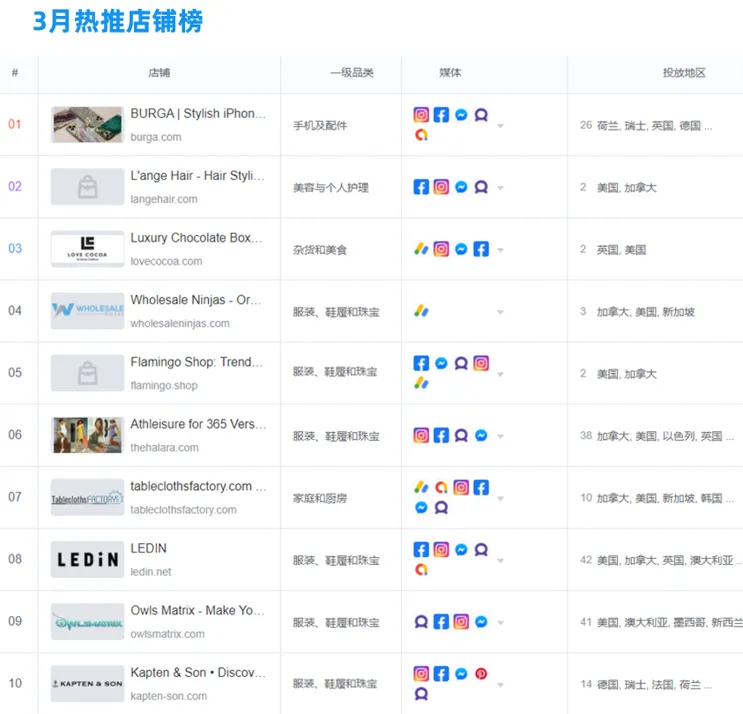Click Google Ads icon in tableclothsfactory row
The height and width of the screenshot is (714, 743).
421,487
